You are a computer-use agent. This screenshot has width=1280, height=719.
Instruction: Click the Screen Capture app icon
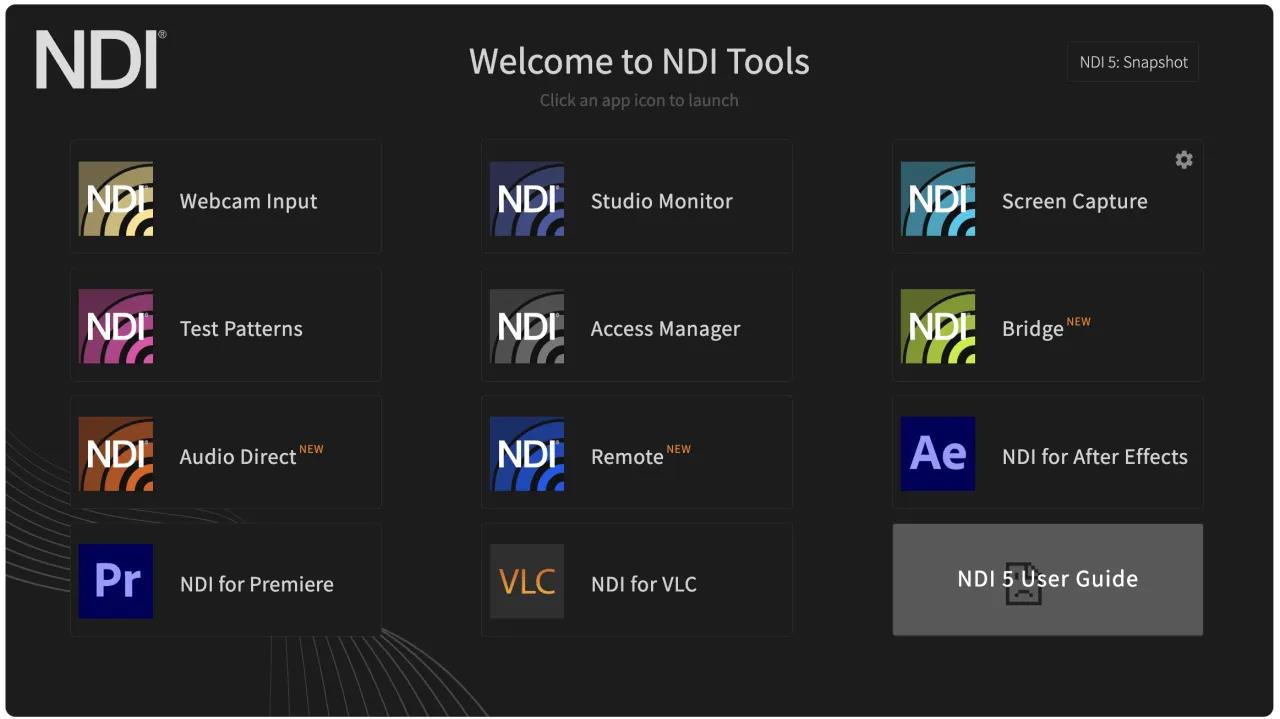point(938,199)
